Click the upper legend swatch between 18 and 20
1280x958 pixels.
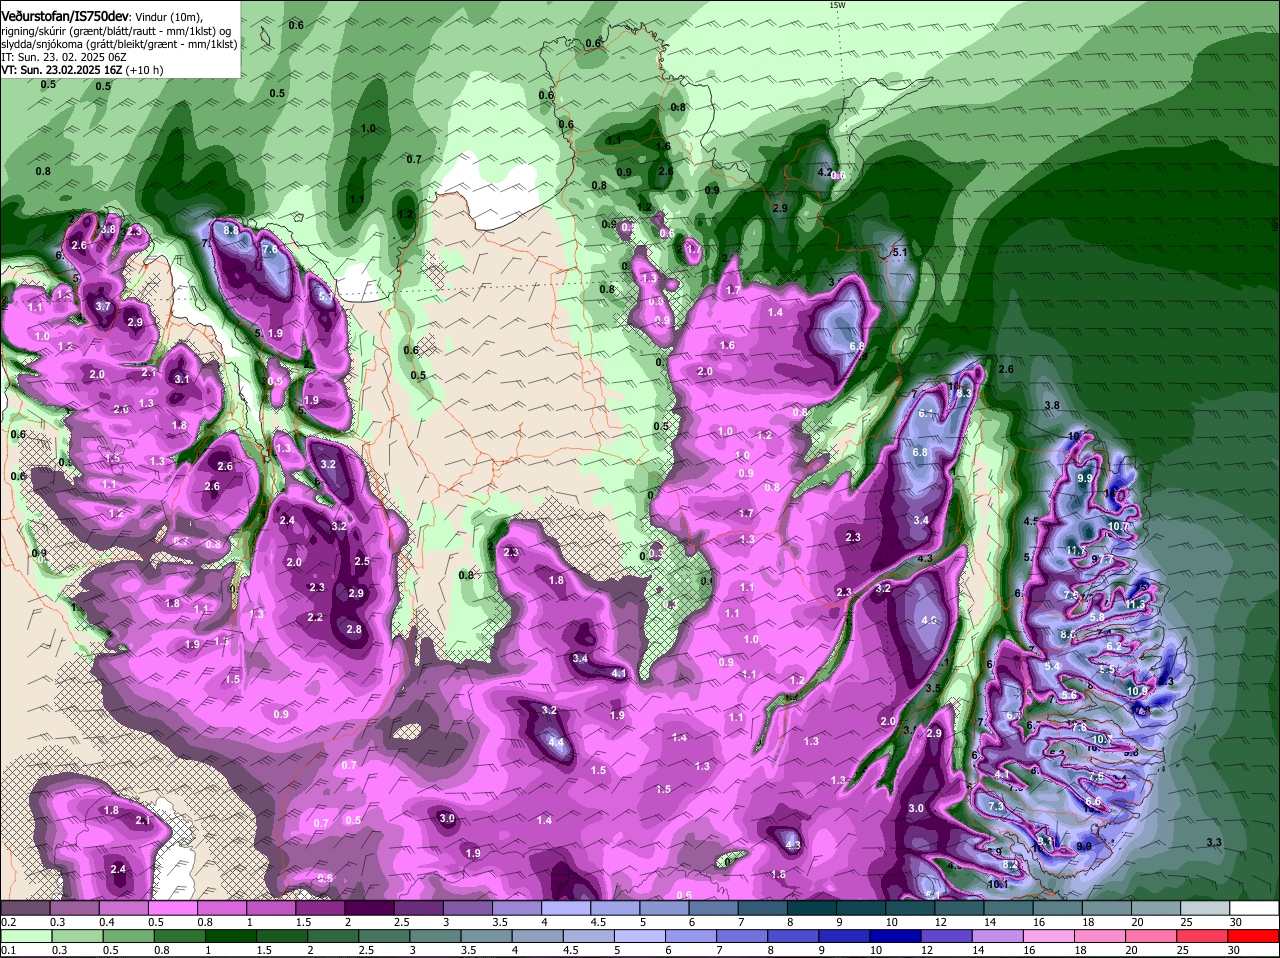(x=1109, y=907)
